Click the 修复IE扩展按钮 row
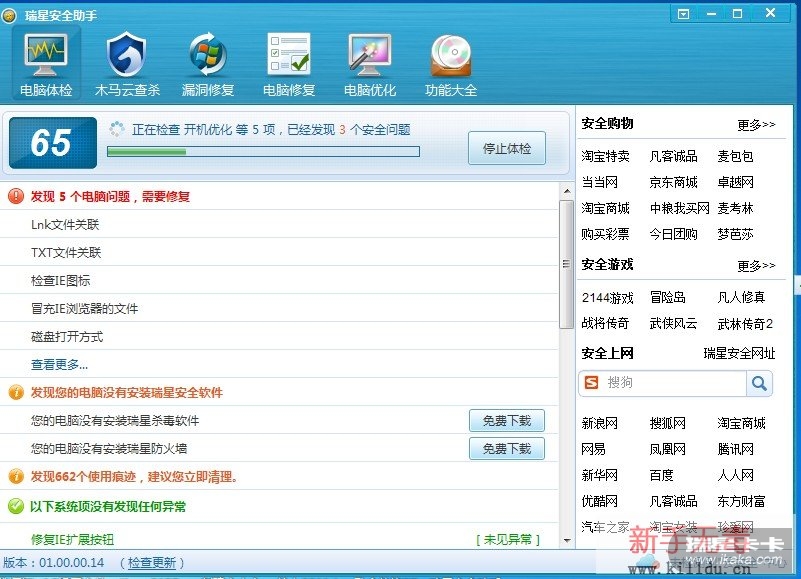 click(278, 539)
